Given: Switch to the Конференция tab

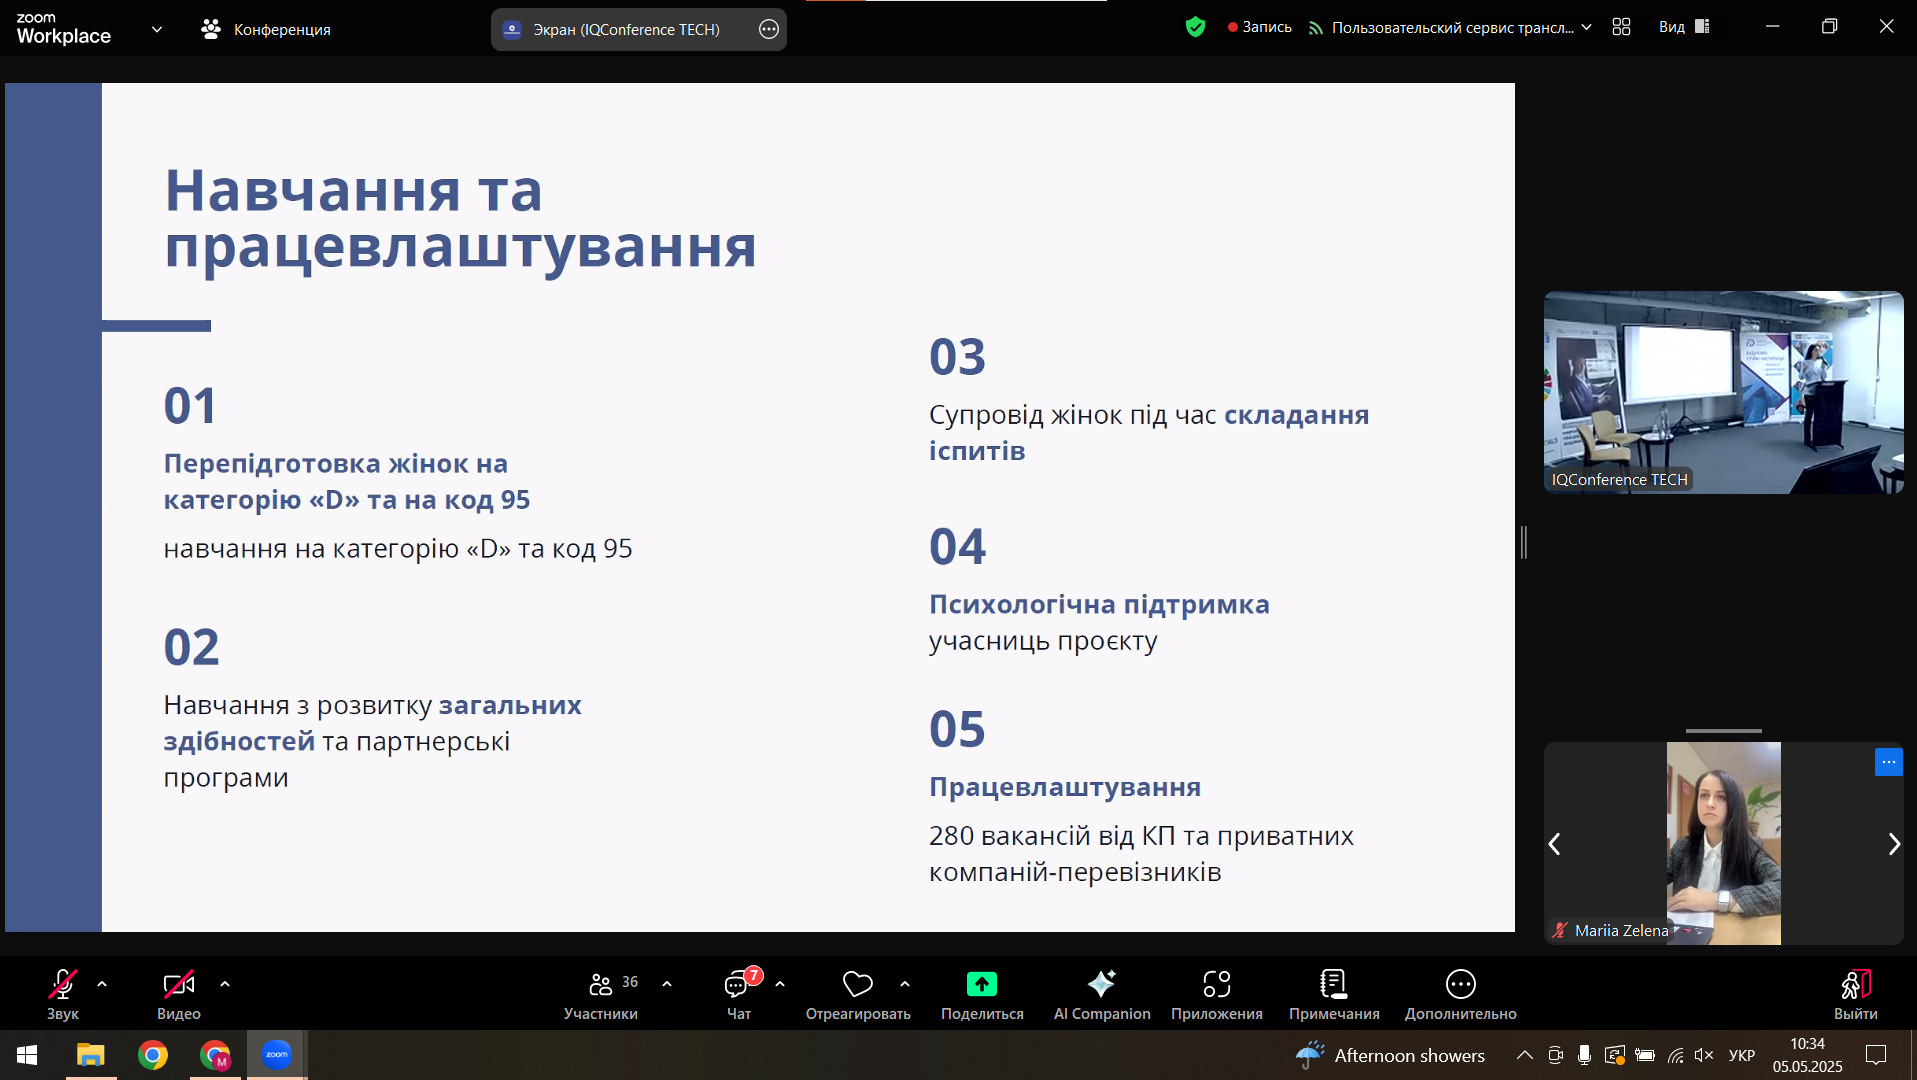Looking at the screenshot, I should pyautogui.click(x=266, y=29).
